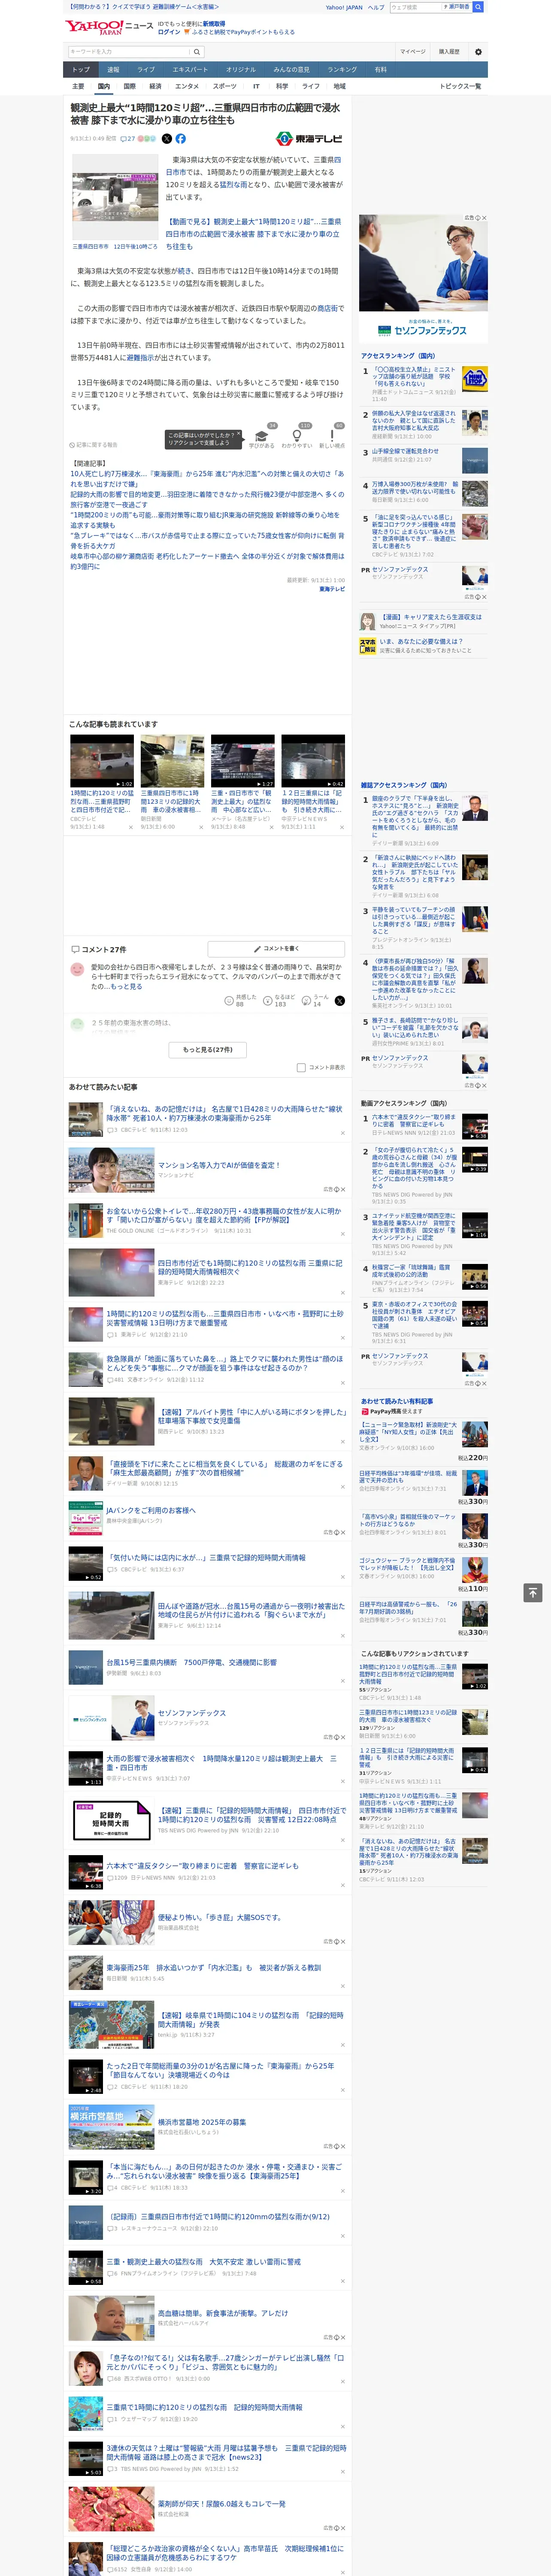Open the マイページ link
The width and height of the screenshot is (551, 2576).
pyautogui.click(x=412, y=51)
